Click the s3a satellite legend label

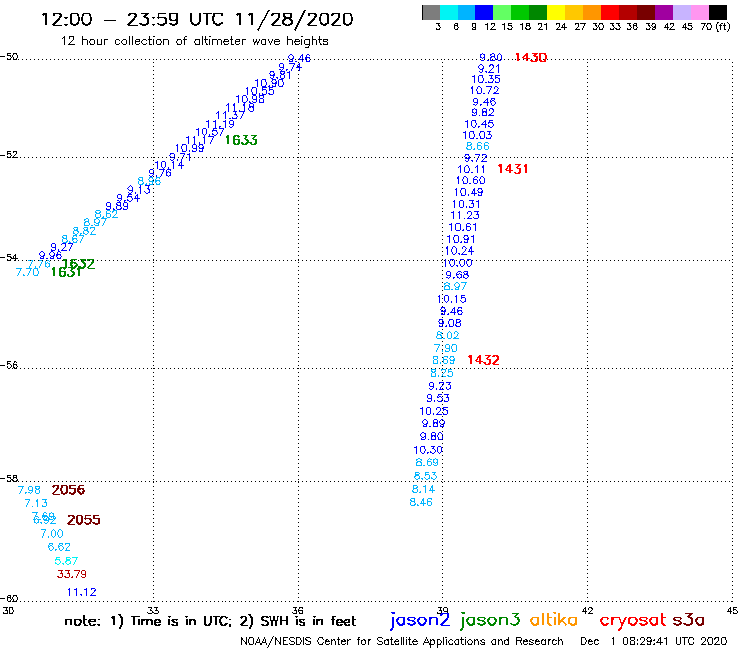[688, 620]
